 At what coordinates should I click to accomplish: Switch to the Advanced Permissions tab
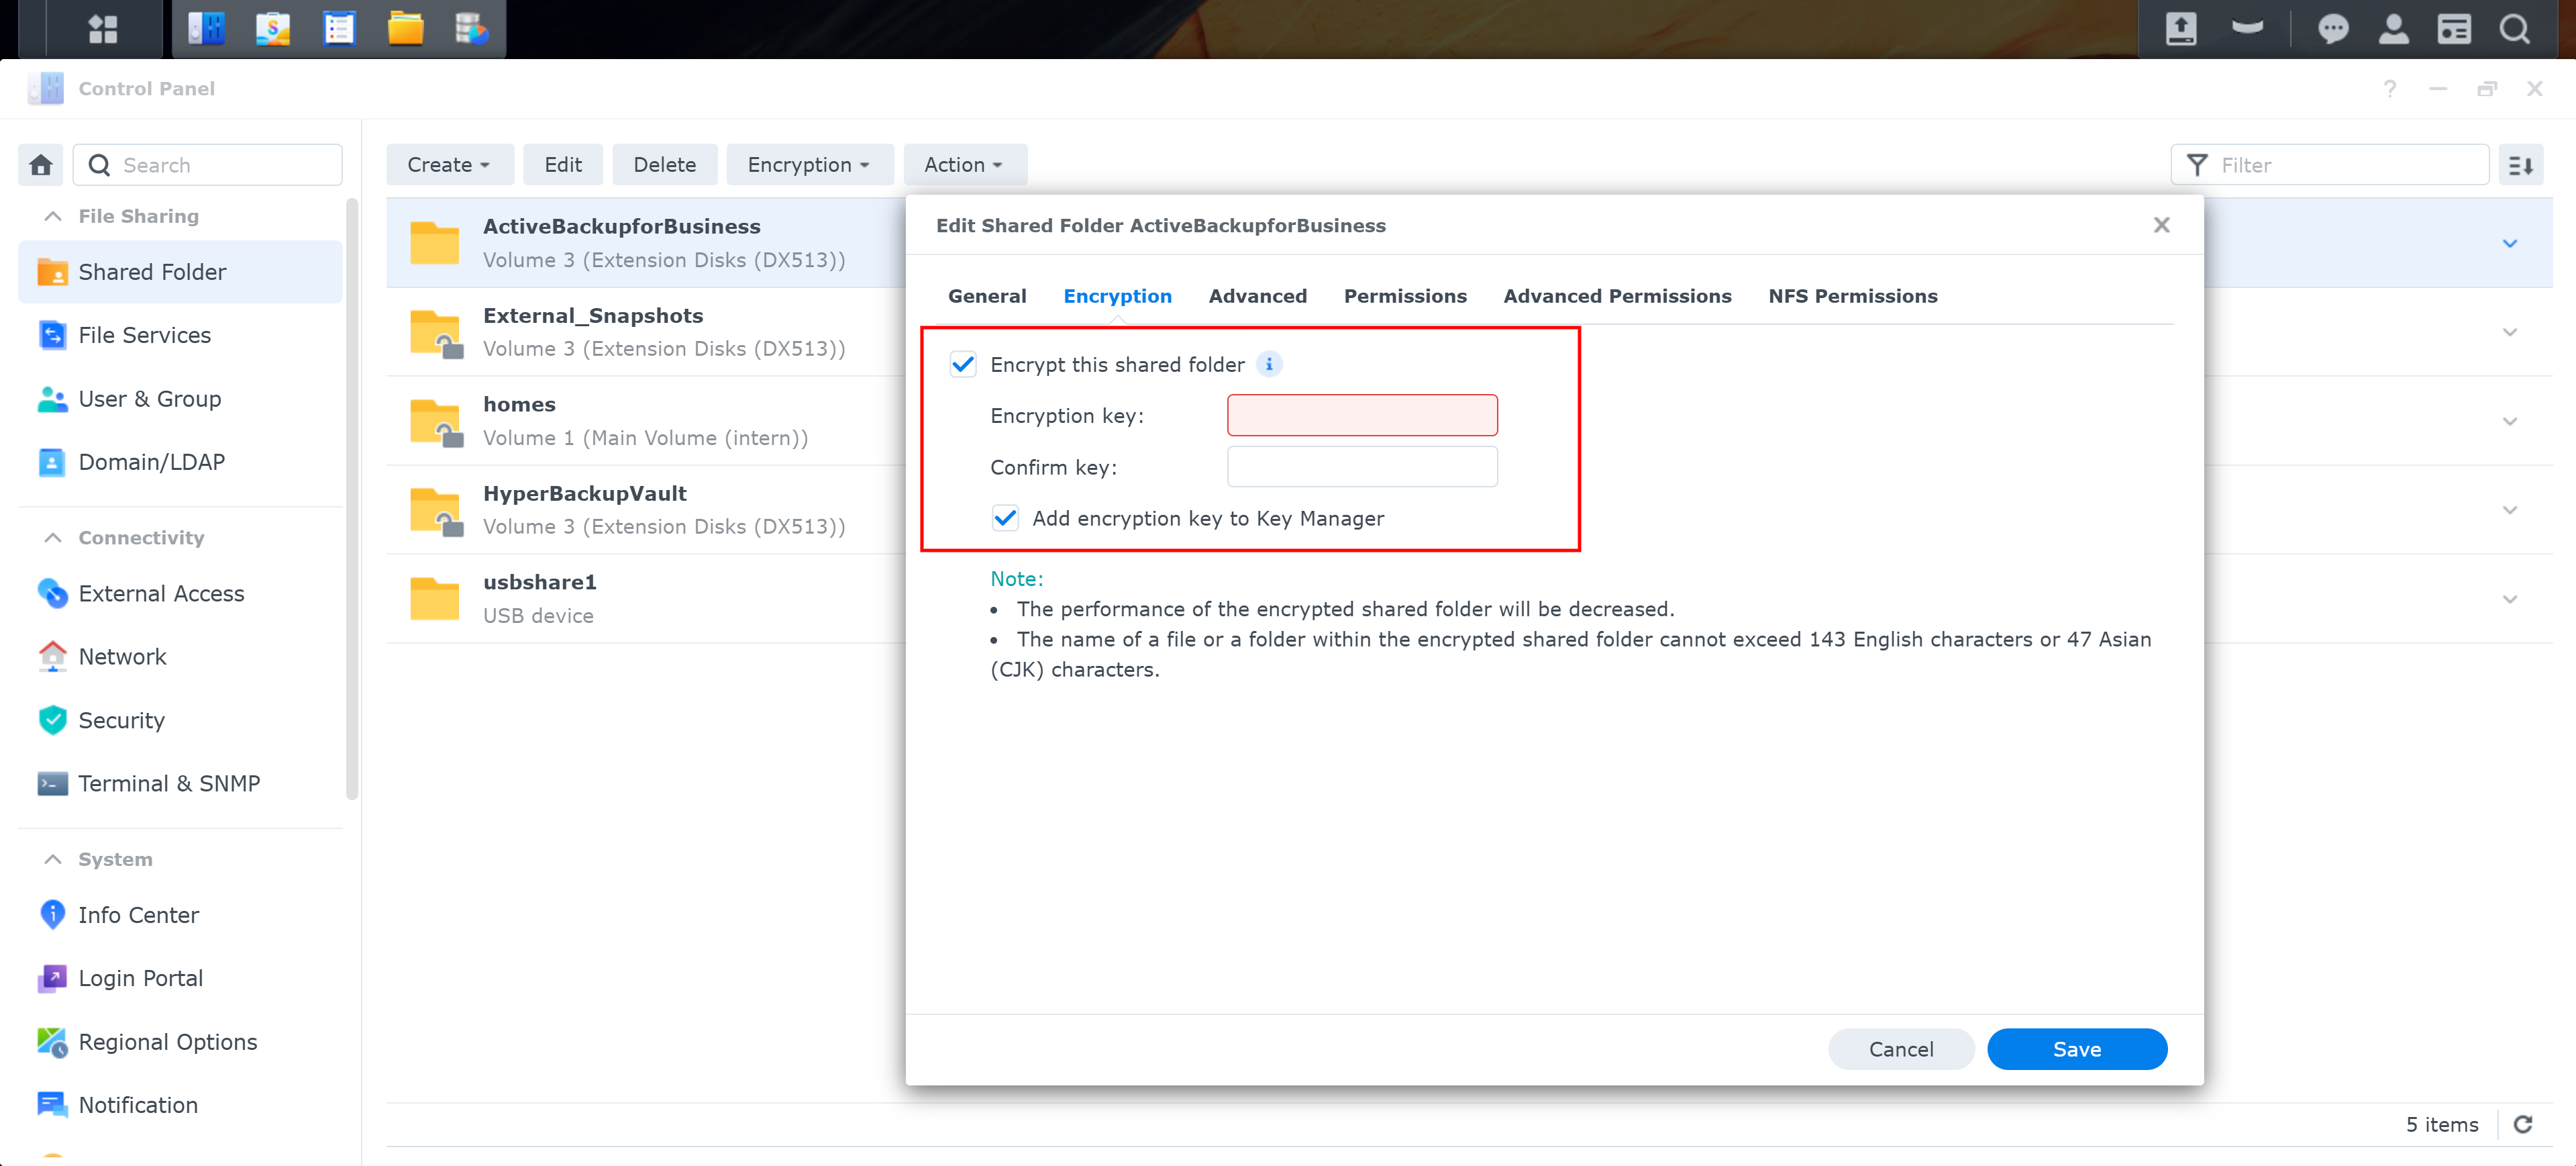[x=1617, y=296]
